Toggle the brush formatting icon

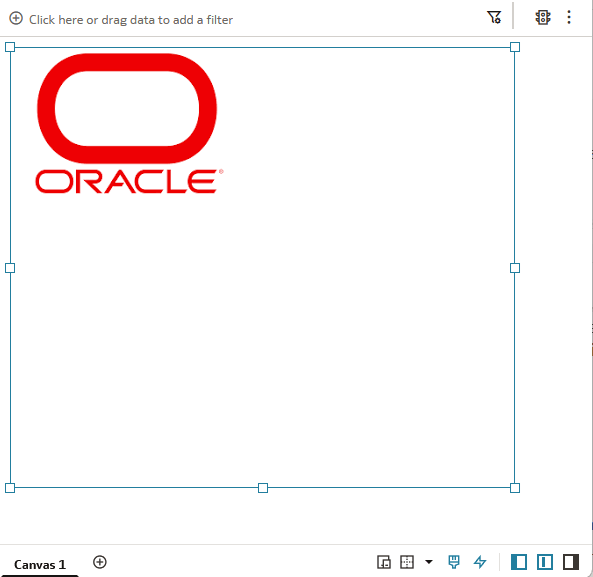click(454, 562)
